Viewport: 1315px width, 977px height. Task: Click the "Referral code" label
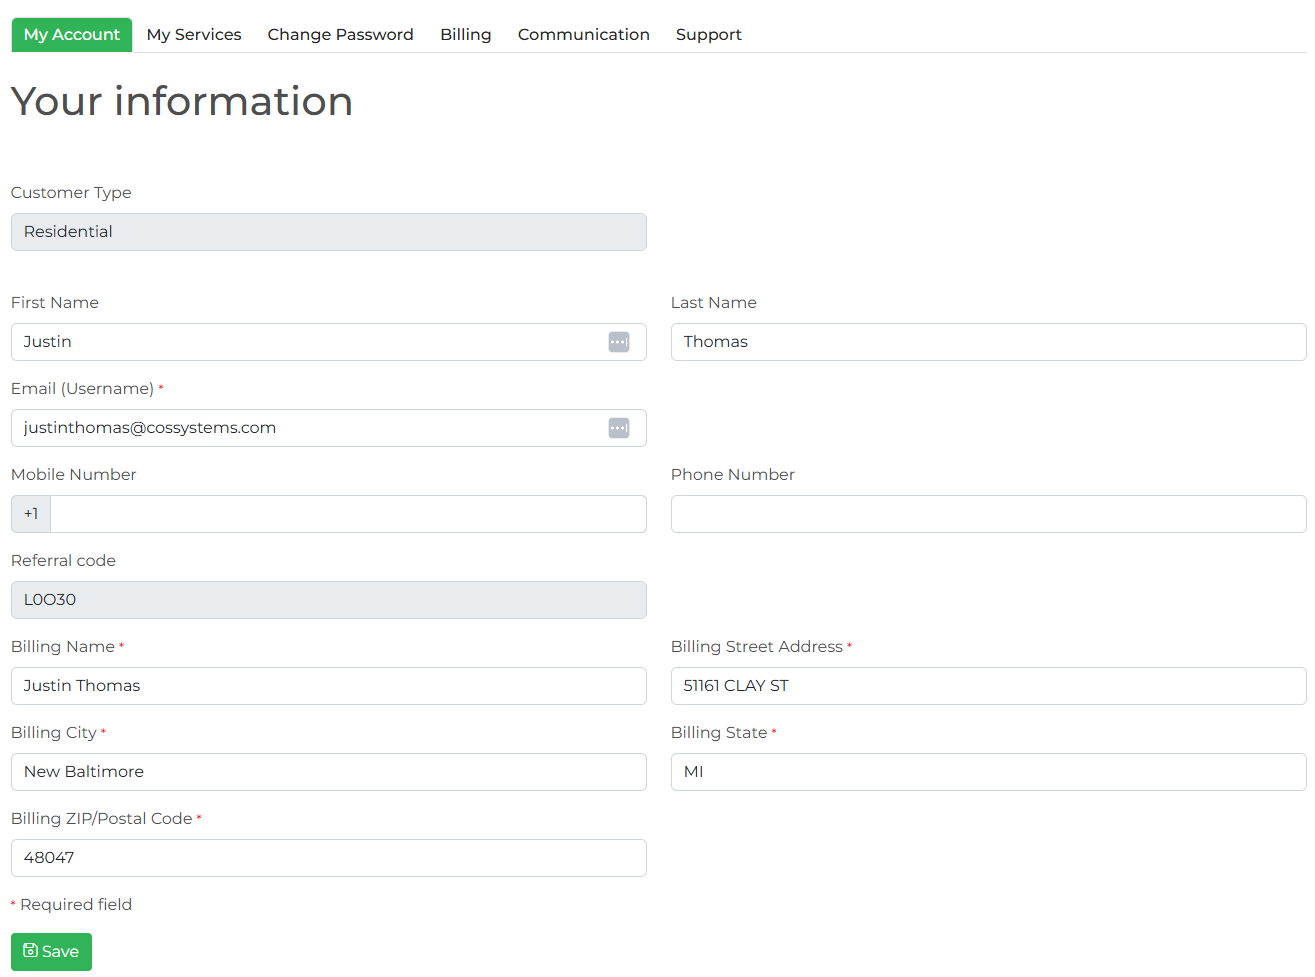[x=64, y=561]
